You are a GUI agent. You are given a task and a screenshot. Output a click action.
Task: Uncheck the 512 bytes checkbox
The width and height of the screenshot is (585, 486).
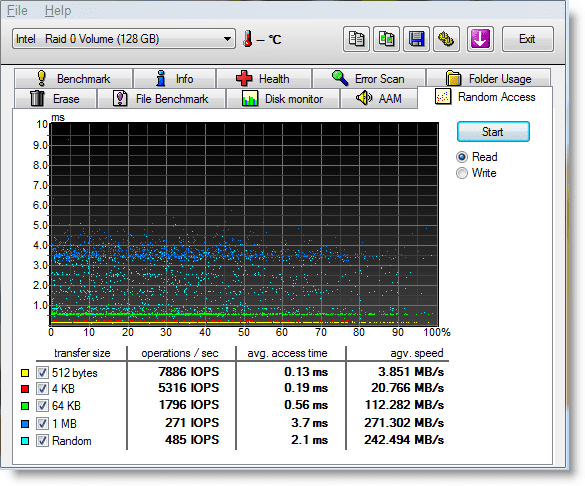42,372
